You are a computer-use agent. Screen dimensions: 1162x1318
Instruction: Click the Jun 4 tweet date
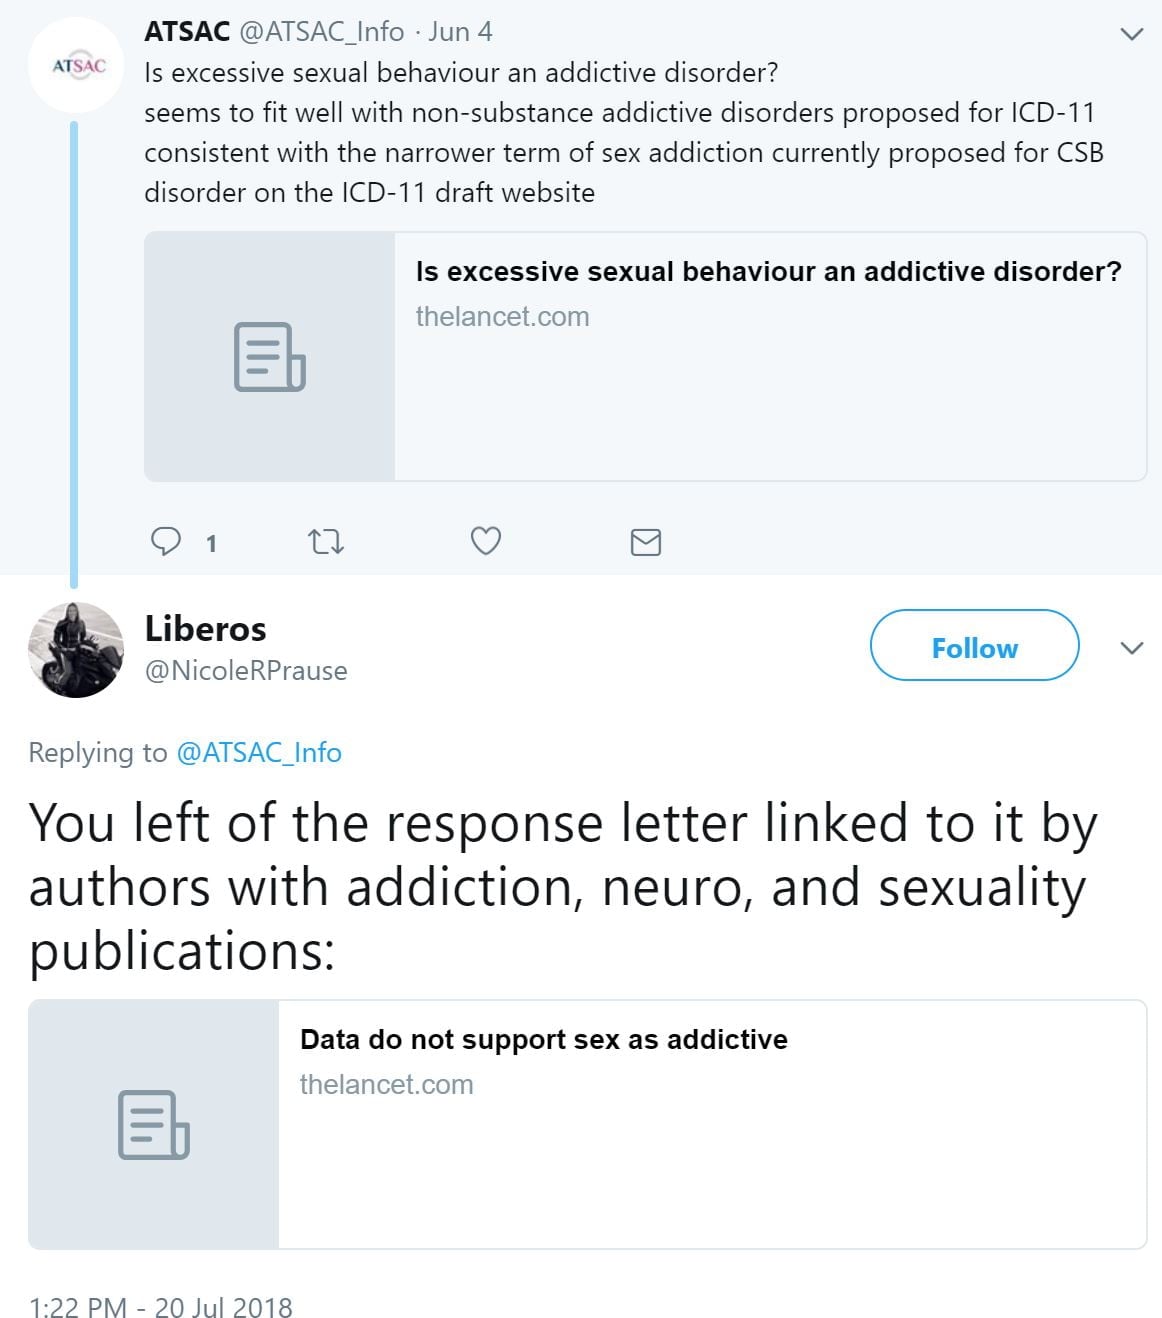(460, 32)
